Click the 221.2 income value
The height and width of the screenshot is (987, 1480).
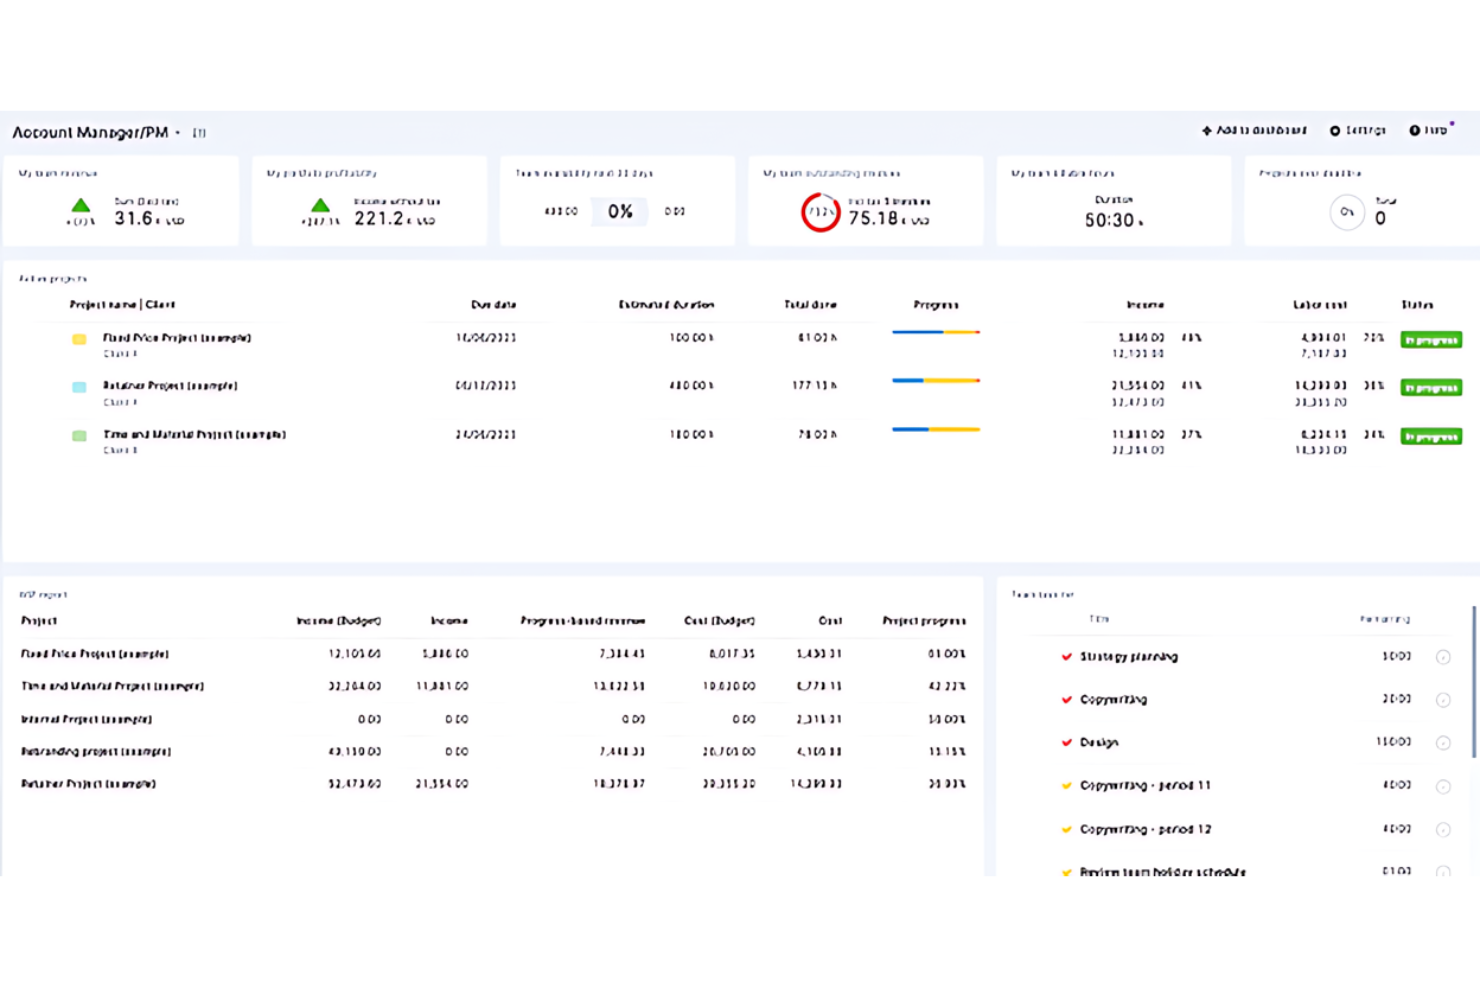tap(379, 218)
